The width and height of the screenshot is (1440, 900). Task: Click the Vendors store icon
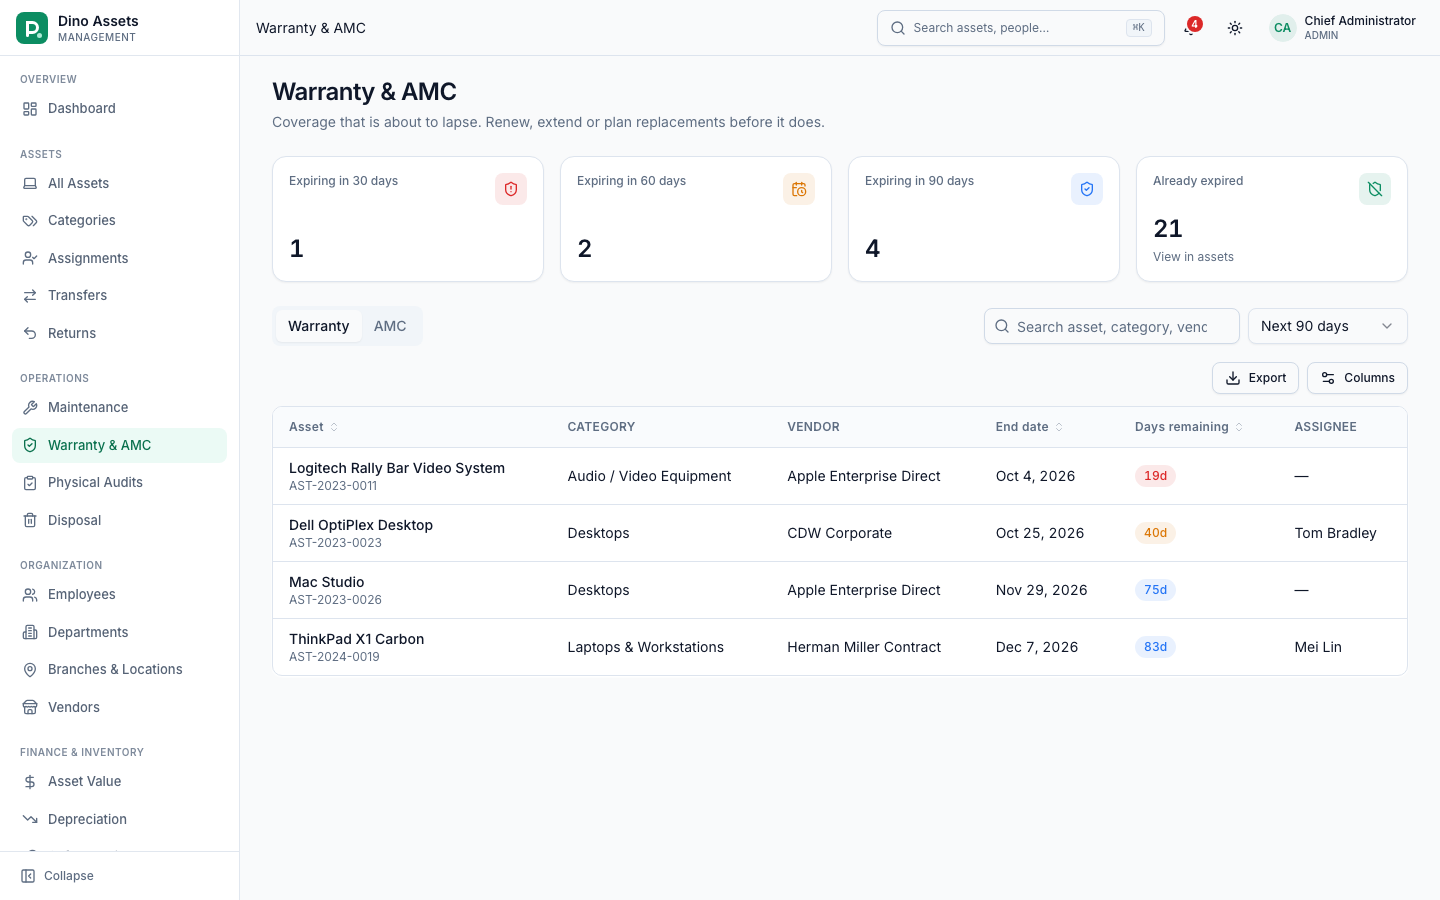point(30,707)
